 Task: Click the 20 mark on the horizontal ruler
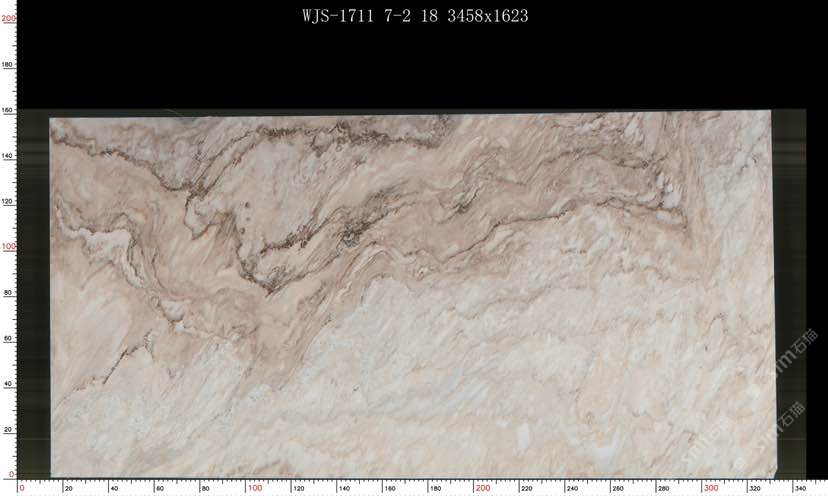coord(68,488)
